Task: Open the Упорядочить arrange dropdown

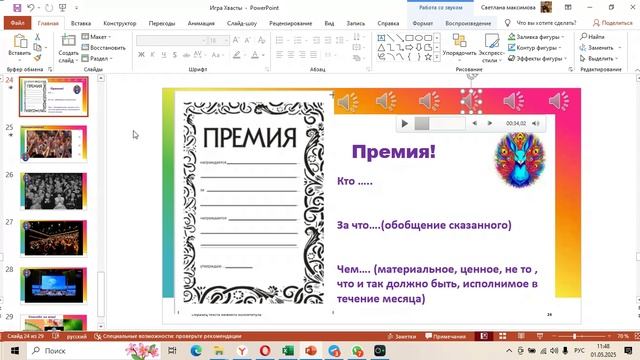Action: (459, 48)
